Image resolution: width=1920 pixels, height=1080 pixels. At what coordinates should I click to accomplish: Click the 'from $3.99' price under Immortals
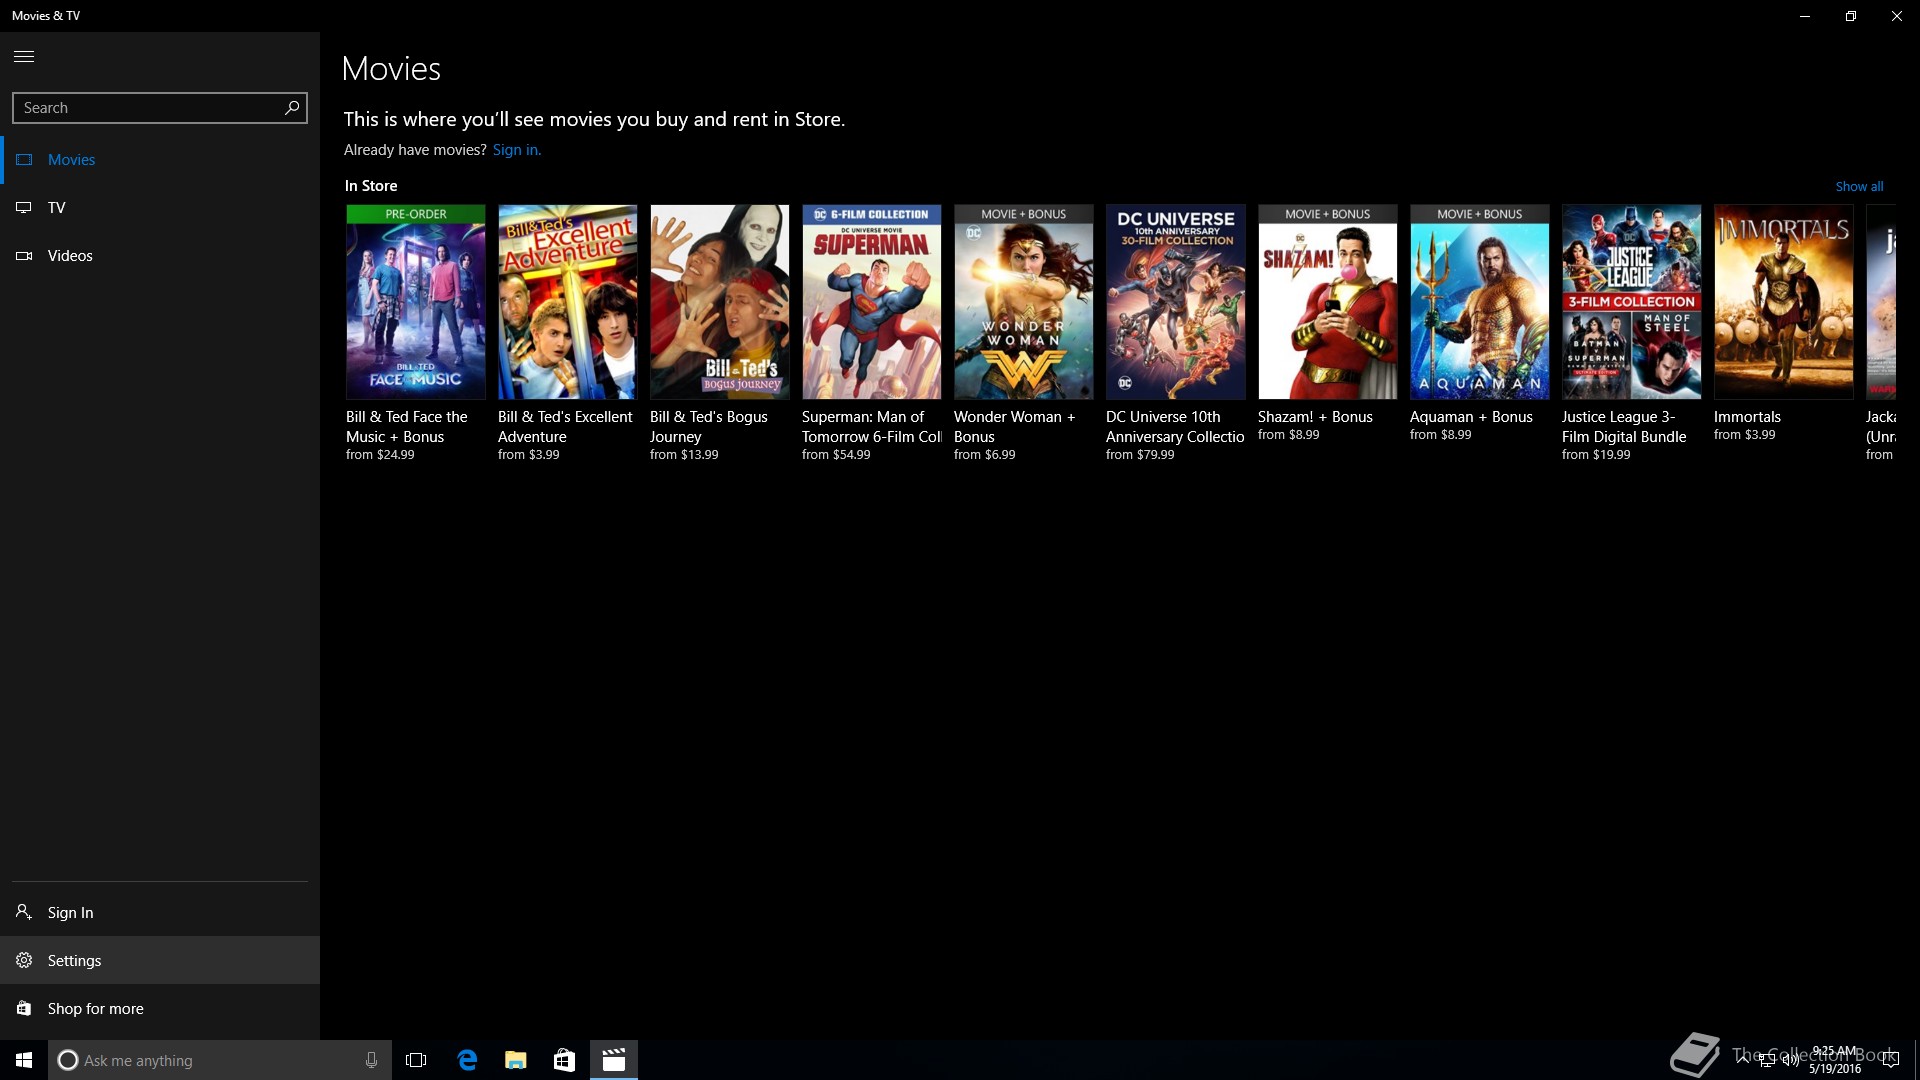tap(1744, 435)
